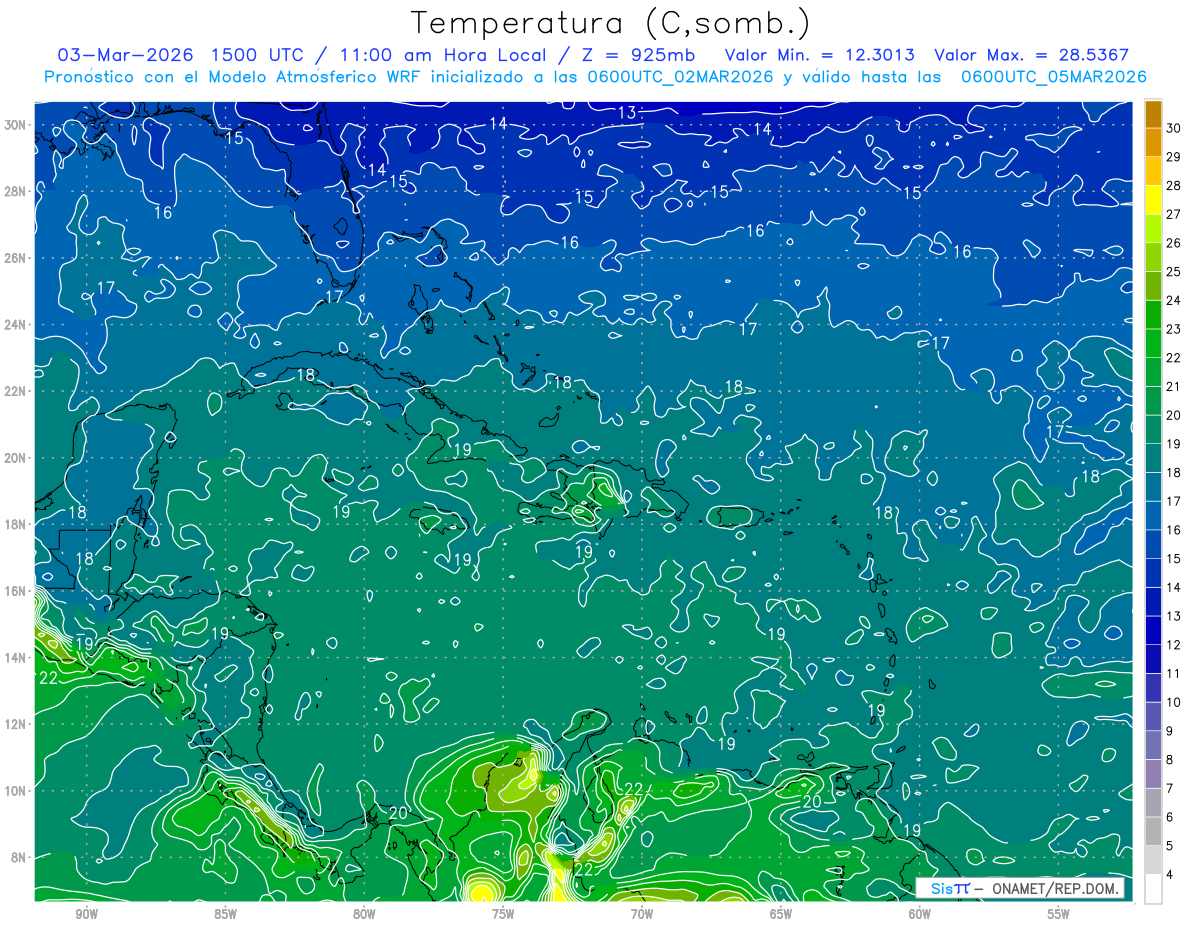Click the Valor Min. = 12.3013 text

(819, 55)
